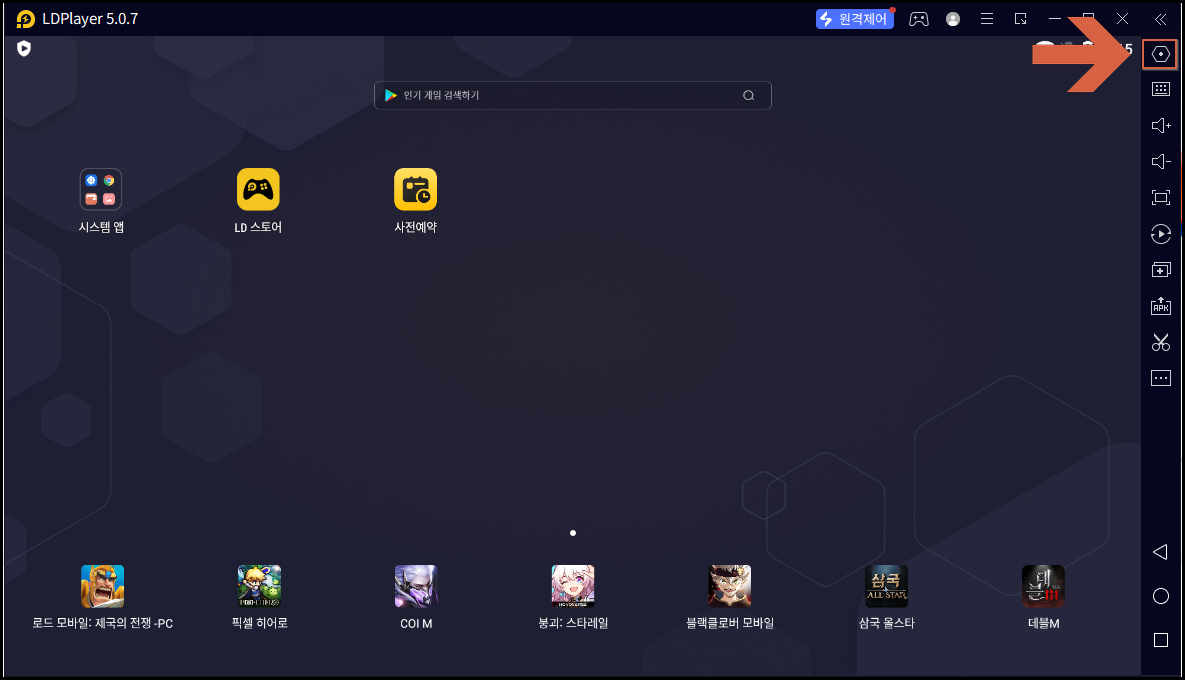Click the home screen page indicator dot

point(573,533)
